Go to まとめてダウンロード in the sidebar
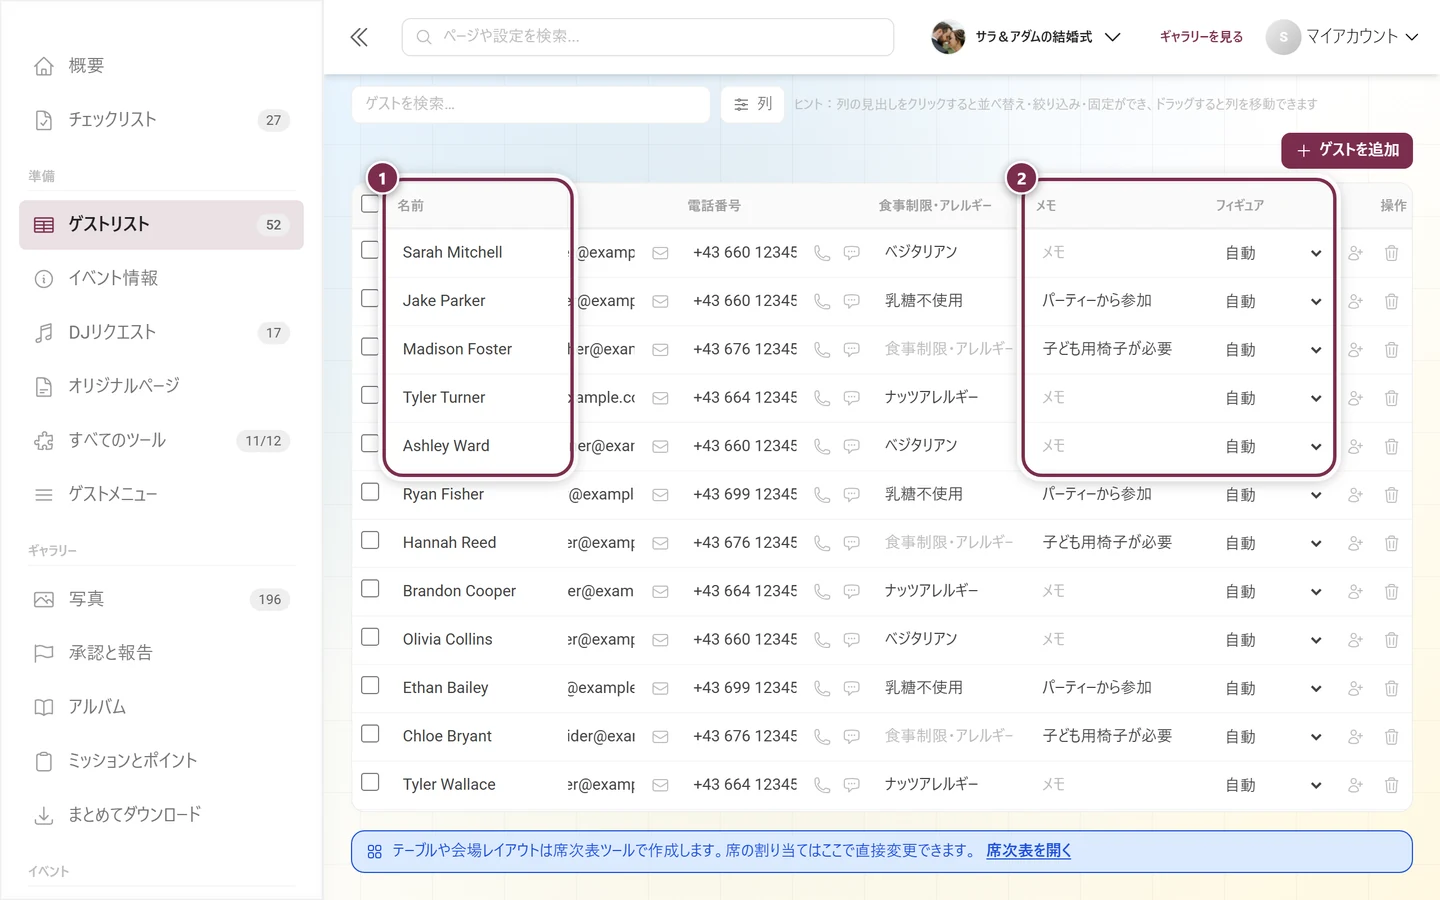Viewport: 1440px width, 900px height. (161, 815)
